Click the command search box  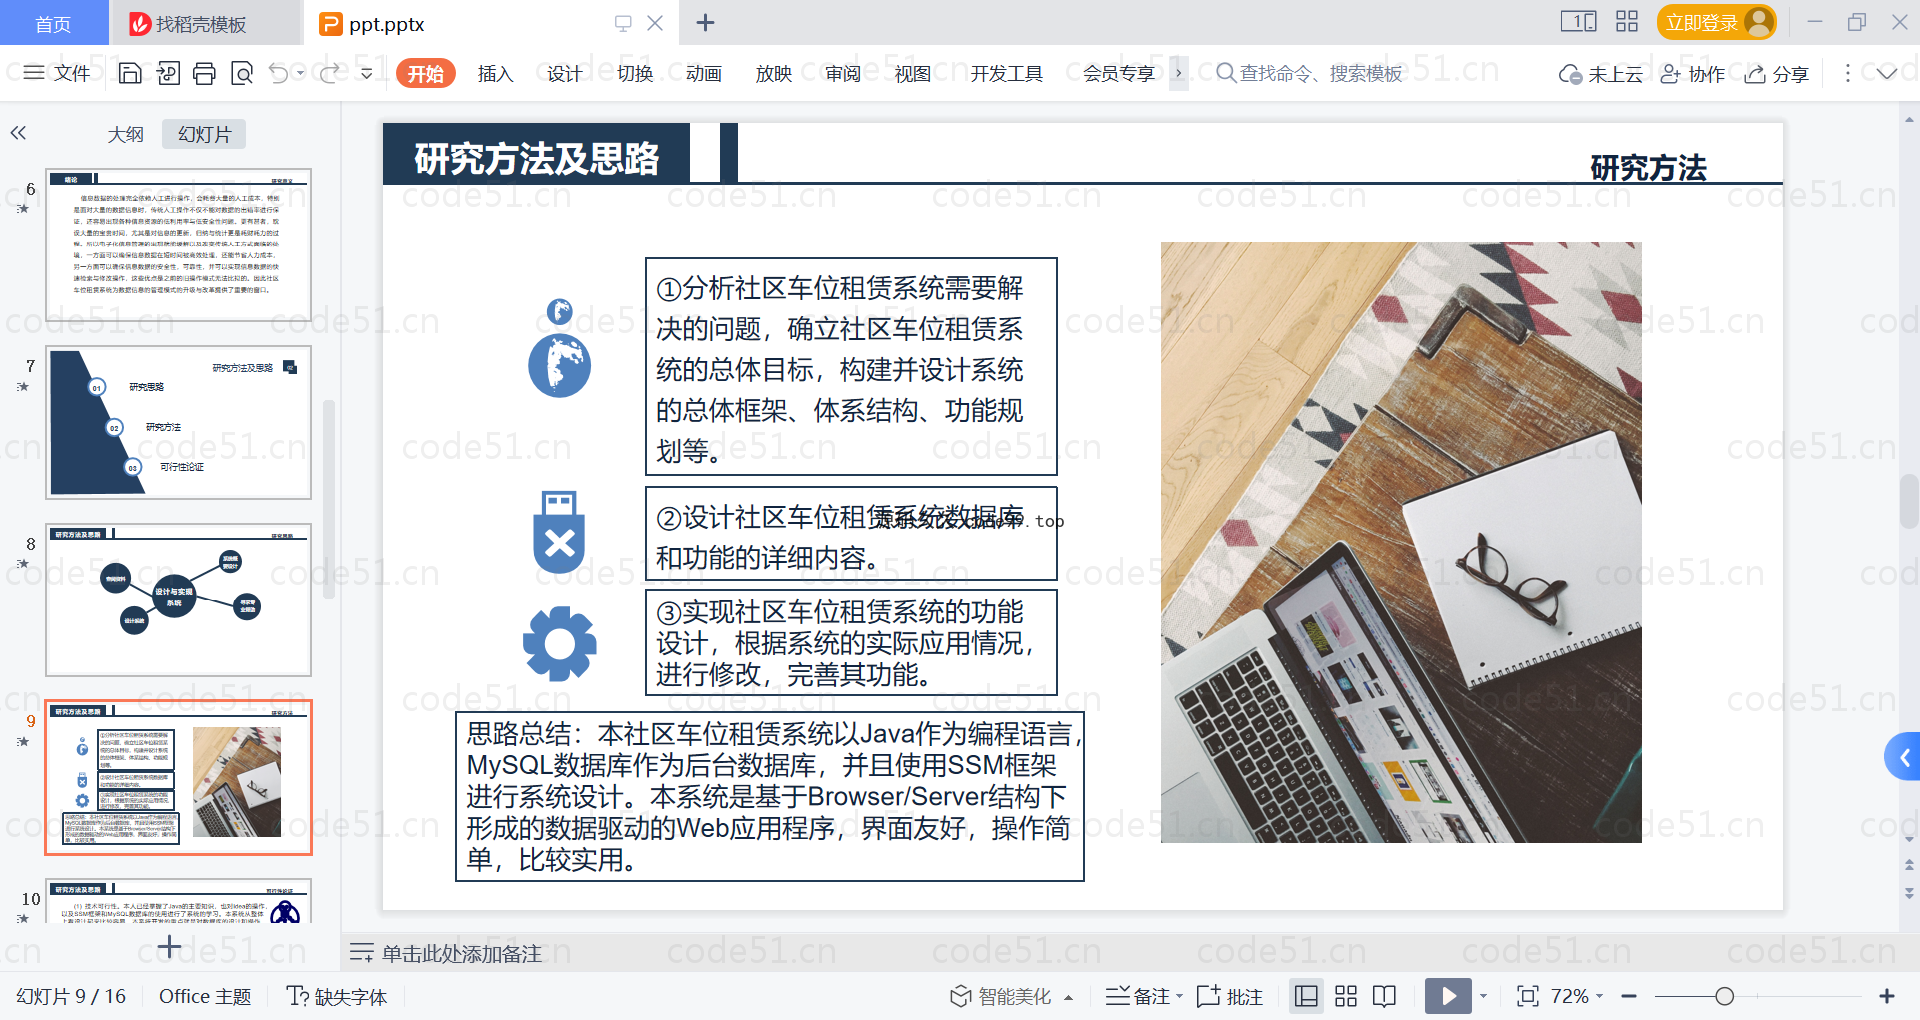(1310, 73)
